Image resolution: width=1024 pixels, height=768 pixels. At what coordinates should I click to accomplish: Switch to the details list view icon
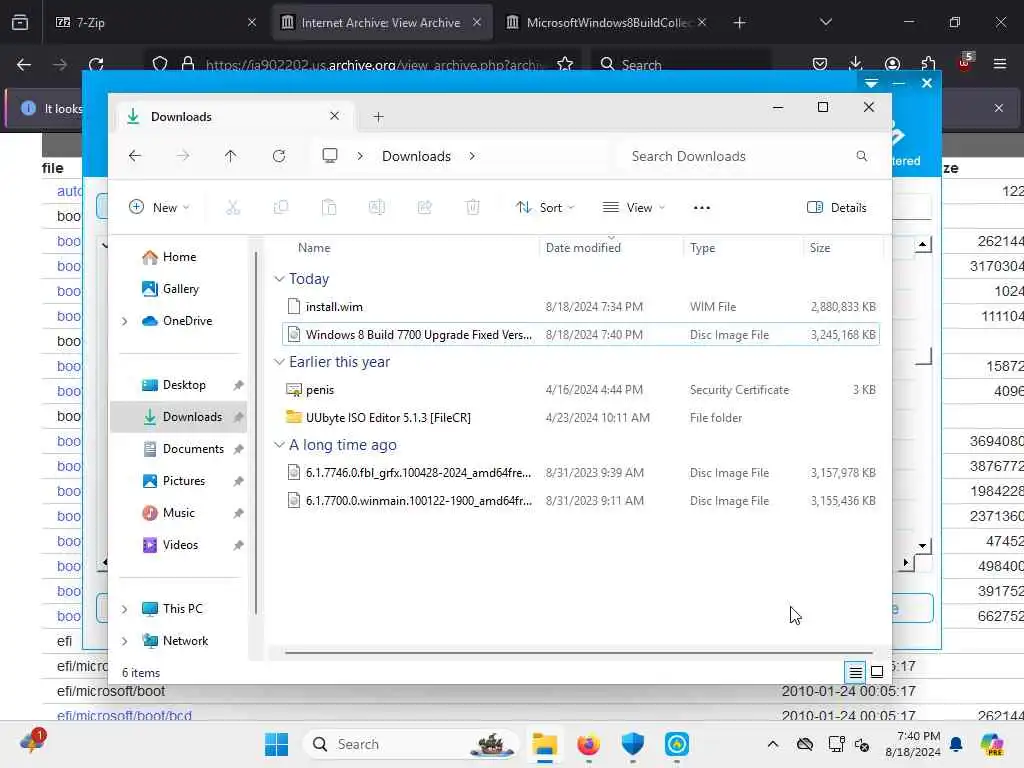[855, 671]
